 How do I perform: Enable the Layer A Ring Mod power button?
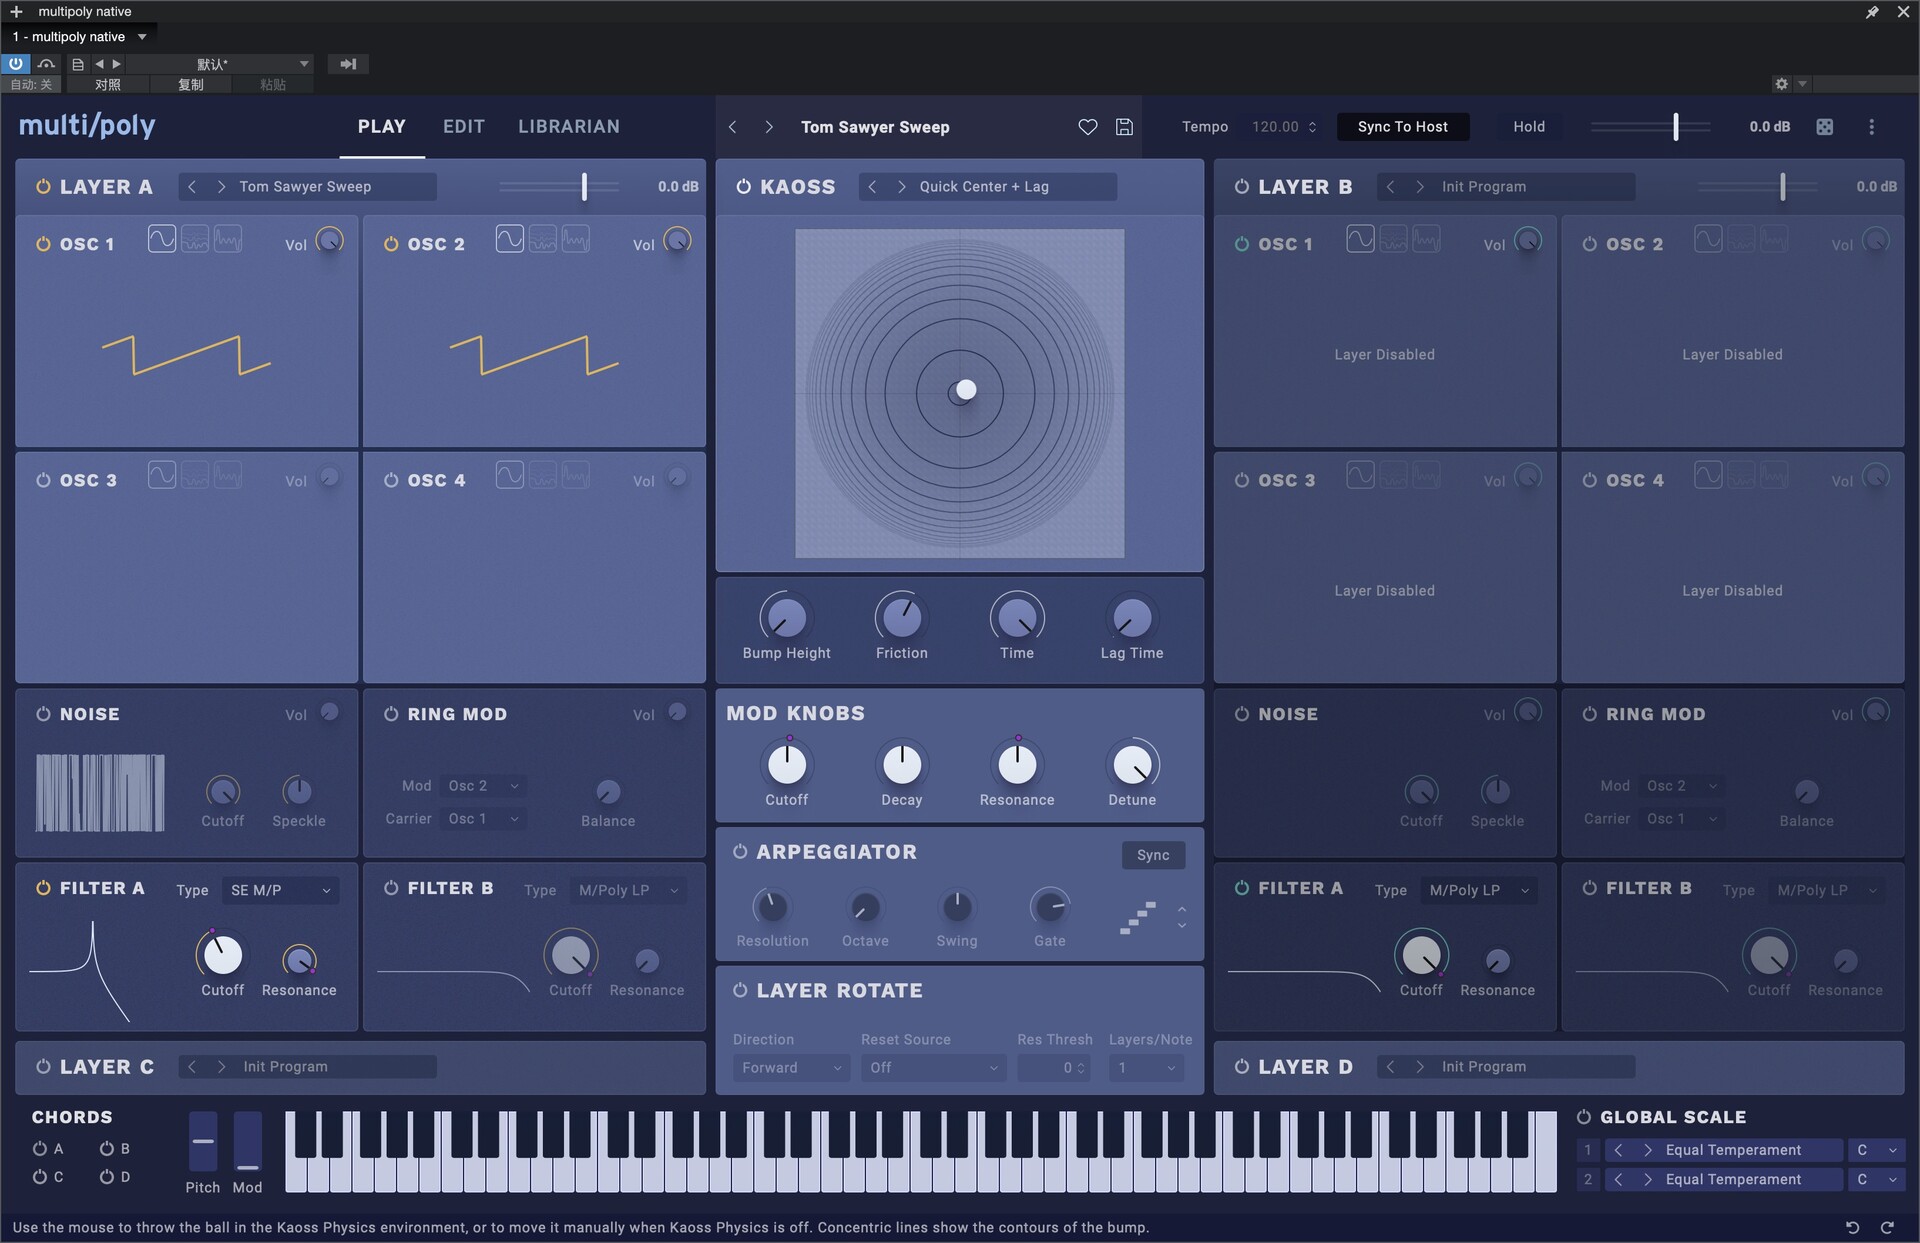391,714
